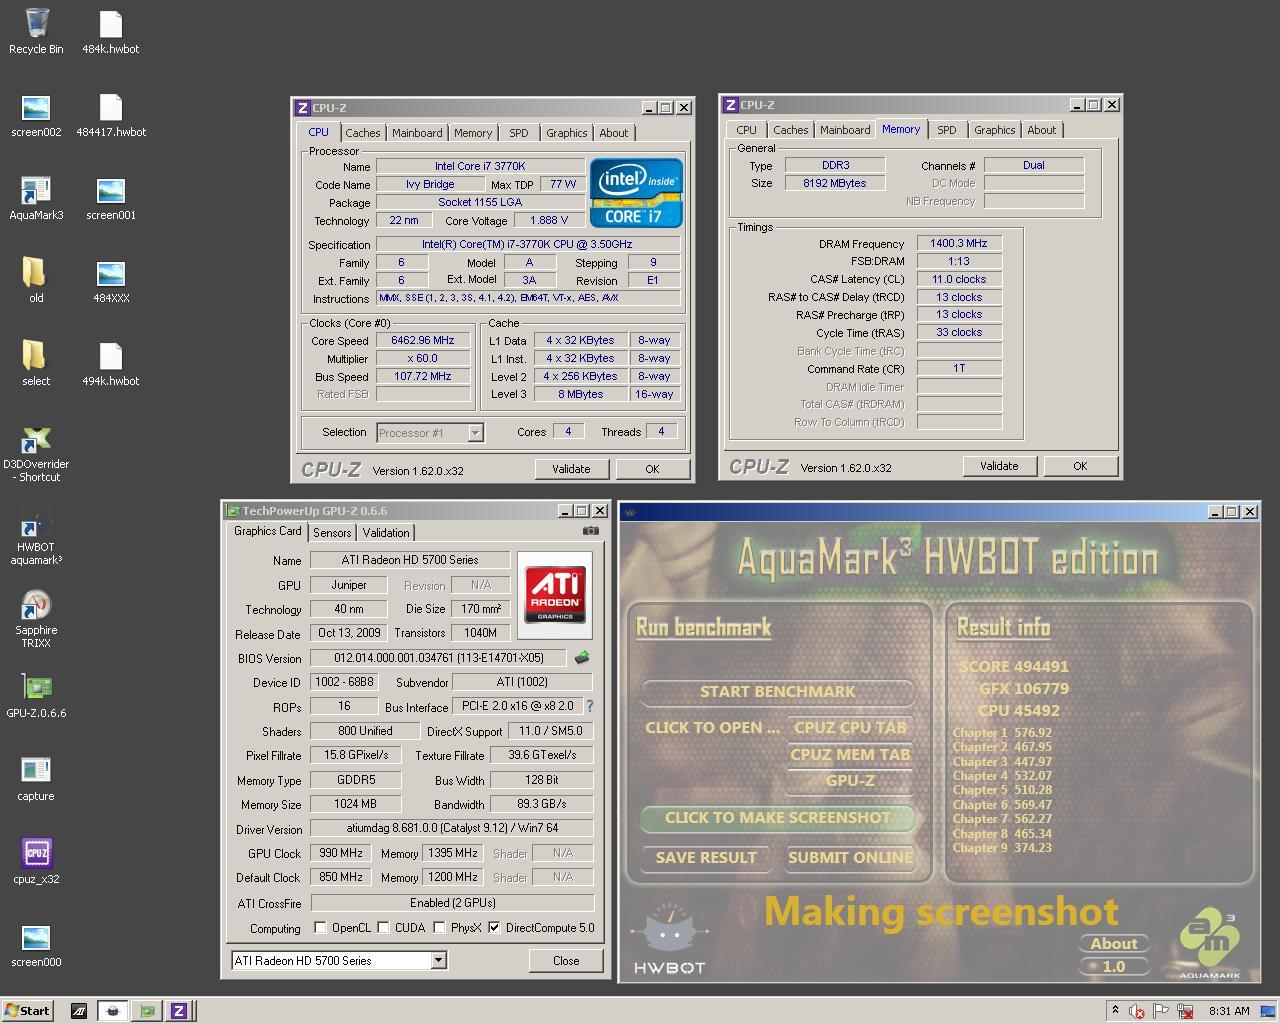1280x1024 pixels.
Task: Enable the CUDA checkbox
Action: (x=383, y=928)
